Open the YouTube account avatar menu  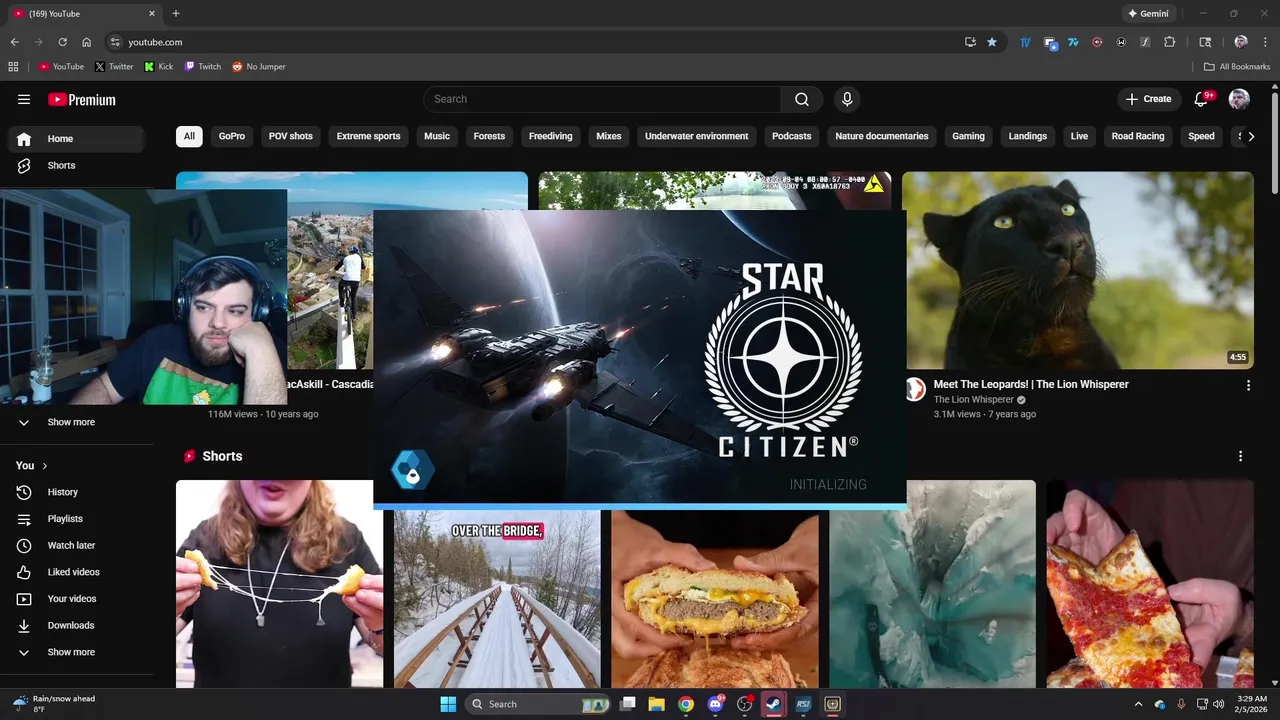[1239, 99]
